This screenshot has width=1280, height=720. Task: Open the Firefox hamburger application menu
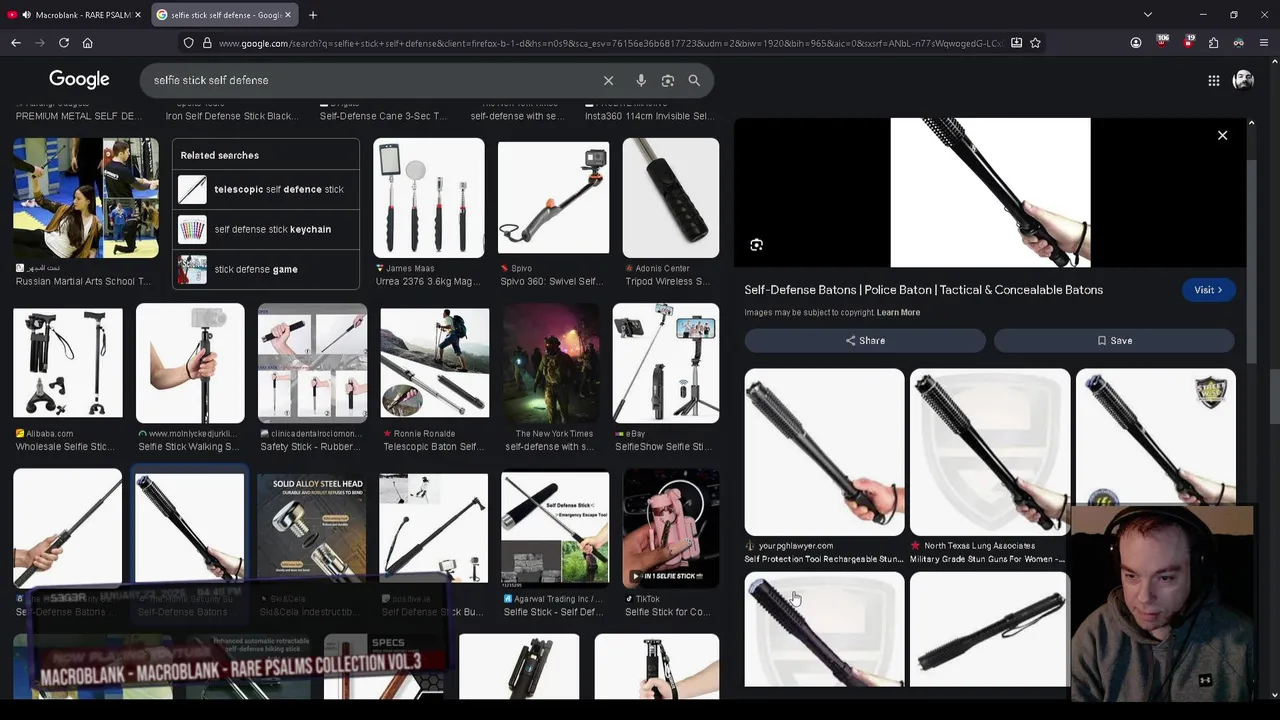pos(1264,43)
